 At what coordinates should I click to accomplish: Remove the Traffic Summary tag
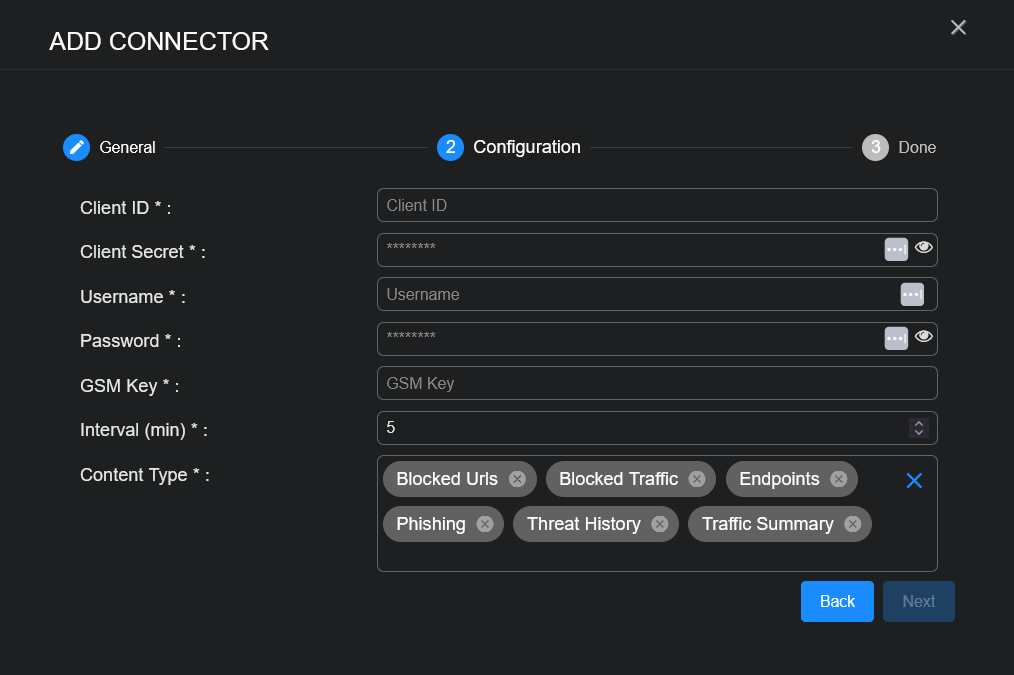click(852, 524)
